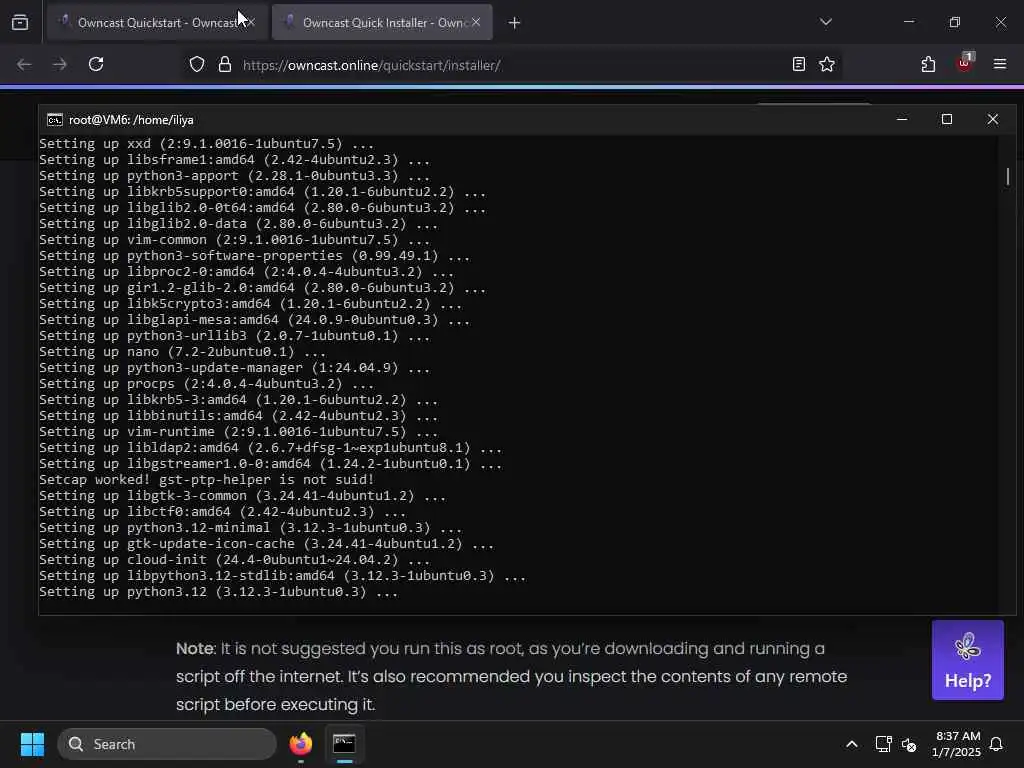View site security padlock info
The image size is (1024, 768).
pyautogui.click(x=225, y=65)
